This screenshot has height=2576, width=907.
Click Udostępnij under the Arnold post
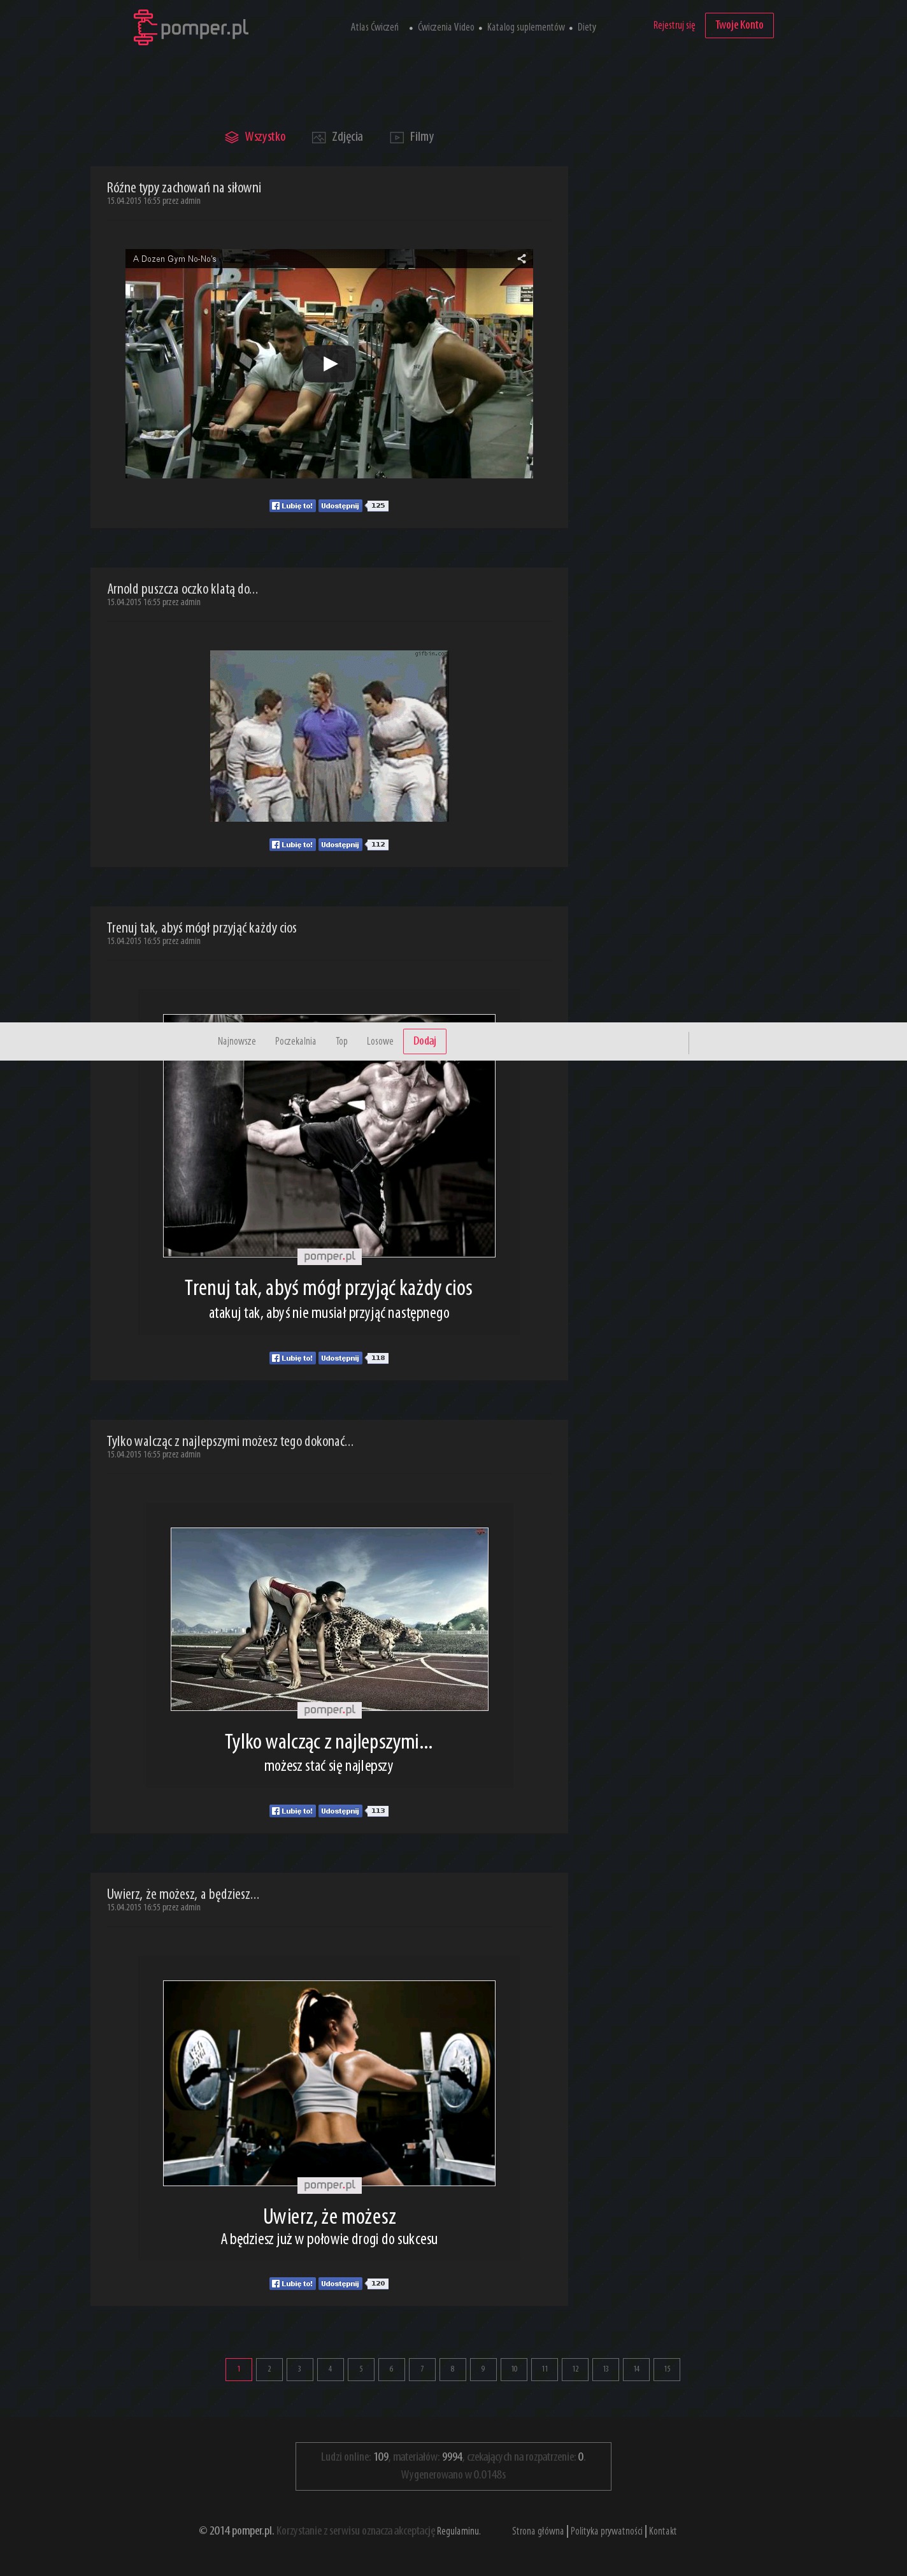[x=340, y=845]
